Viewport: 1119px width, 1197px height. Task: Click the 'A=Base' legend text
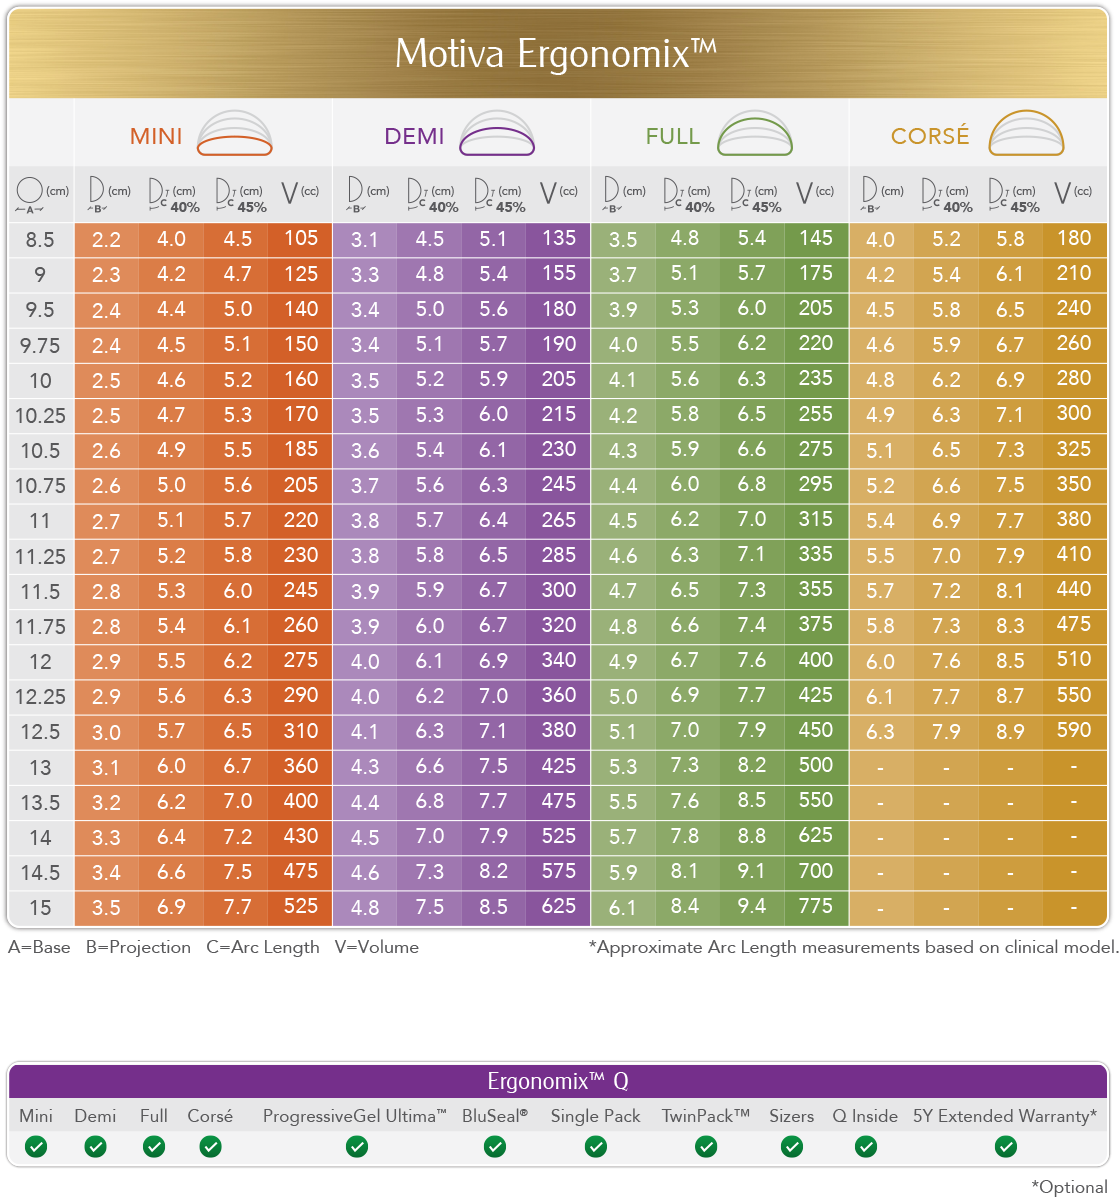pos(39,947)
